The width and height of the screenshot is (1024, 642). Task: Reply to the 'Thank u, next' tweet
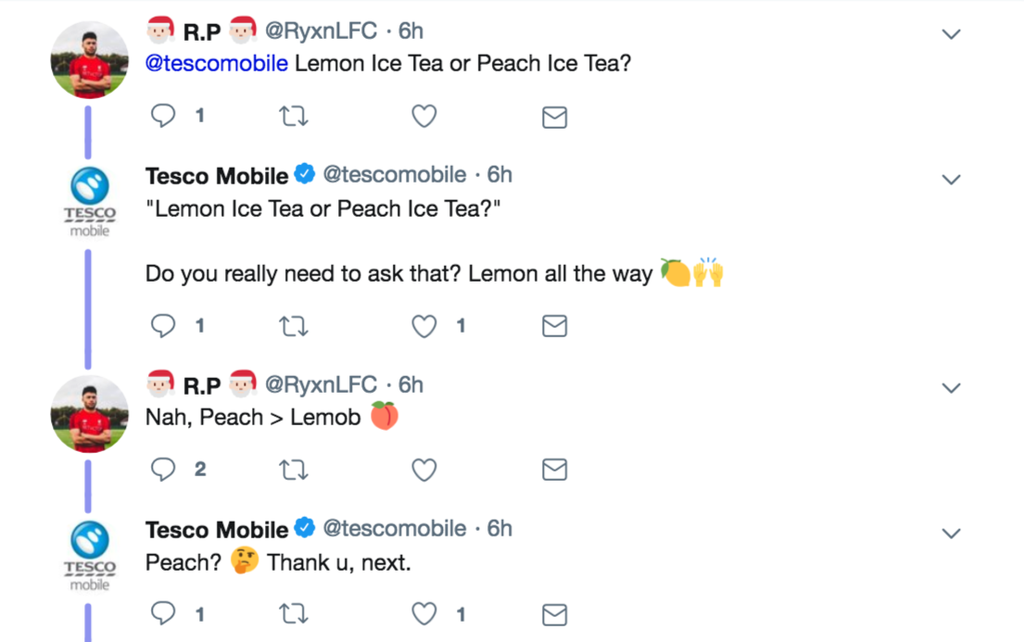(x=163, y=613)
